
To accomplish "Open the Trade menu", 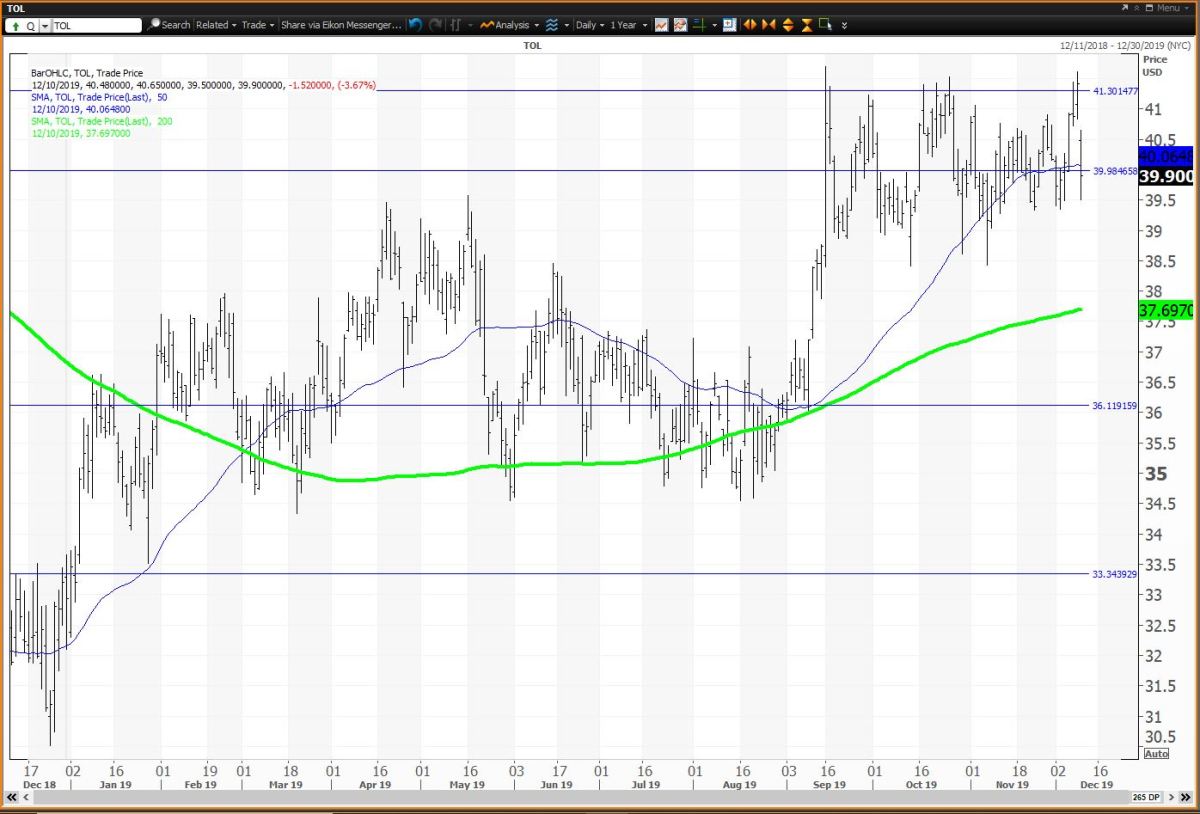I will (255, 25).
